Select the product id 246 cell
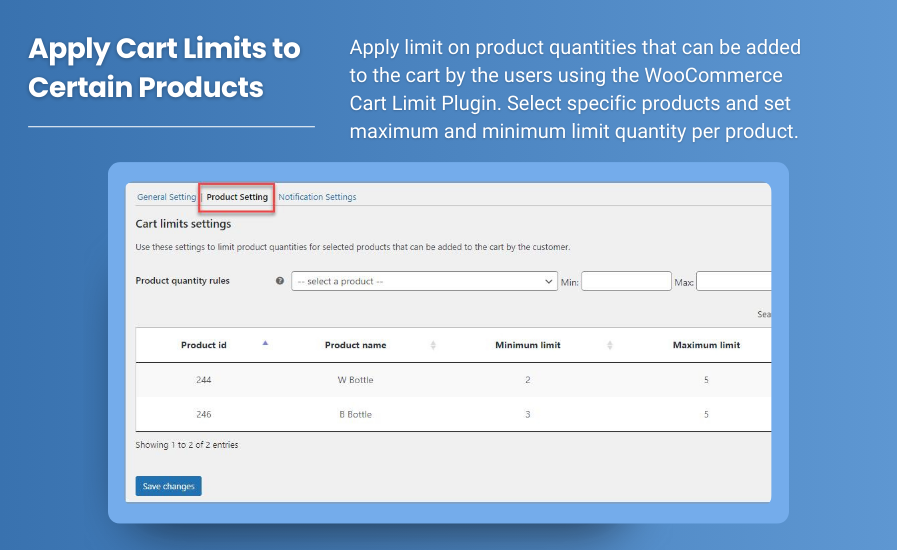This screenshot has height=550, width=897. pyautogui.click(x=204, y=414)
